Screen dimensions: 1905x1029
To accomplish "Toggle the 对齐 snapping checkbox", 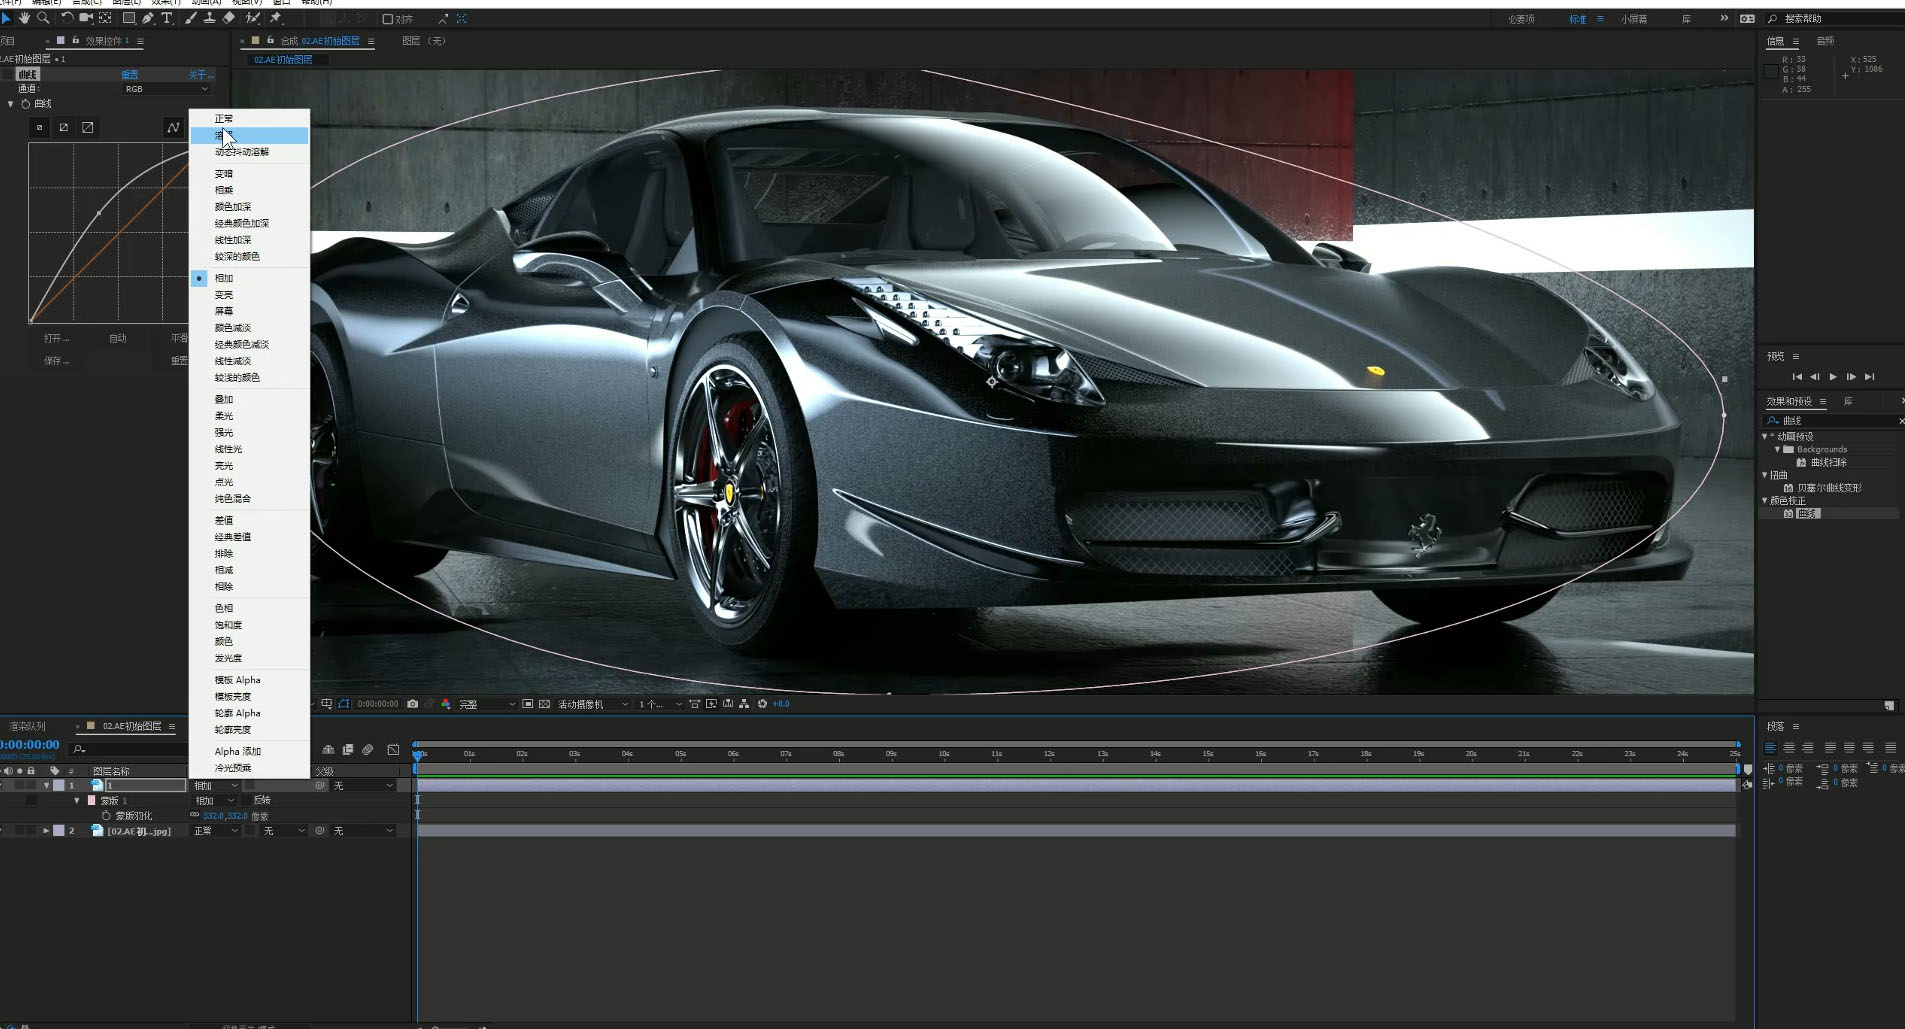I will tap(388, 19).
